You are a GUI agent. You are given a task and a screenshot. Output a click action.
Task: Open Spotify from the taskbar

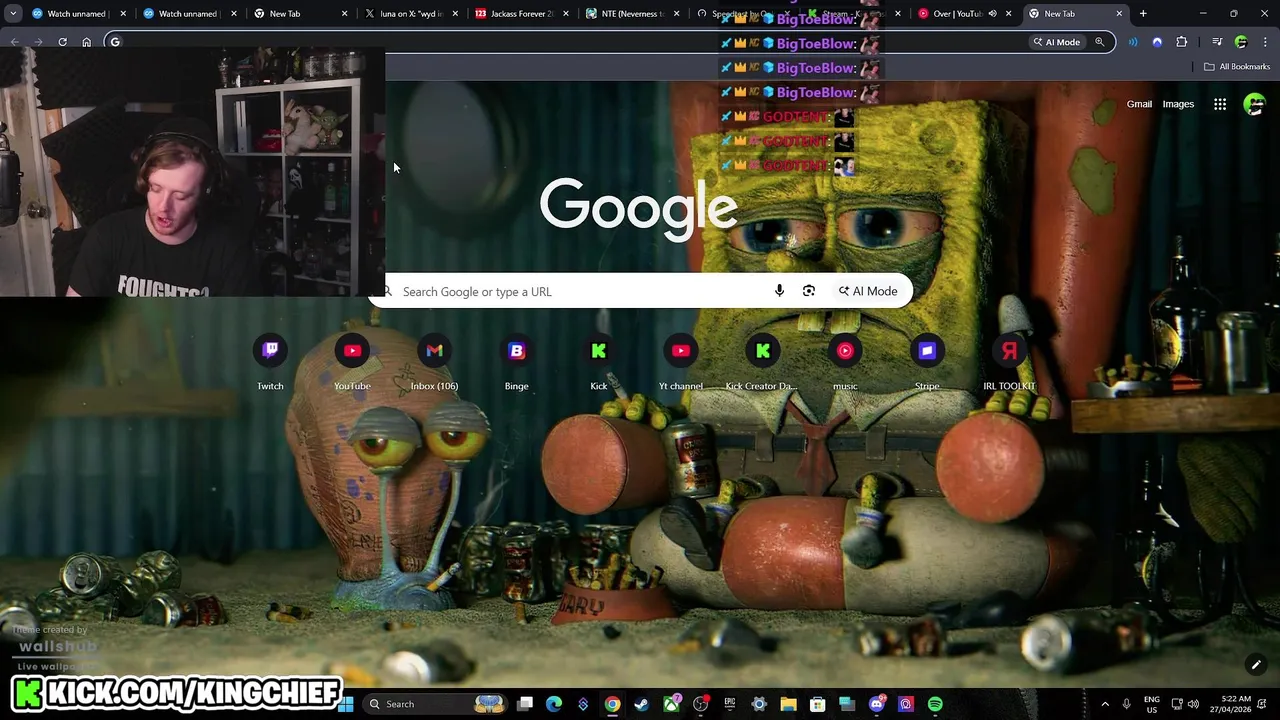[935, 704]
